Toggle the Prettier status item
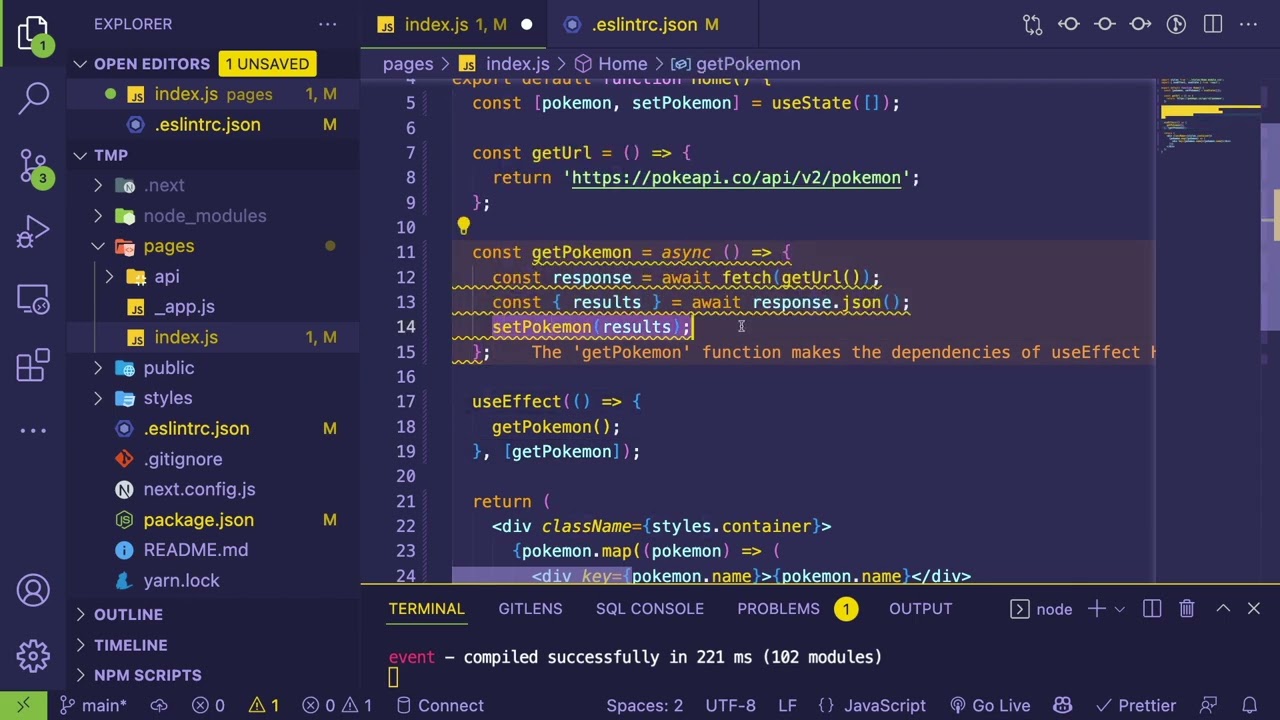This screenshot has height=720, width=1280. pyautogui.click(x=1134, y=705)
